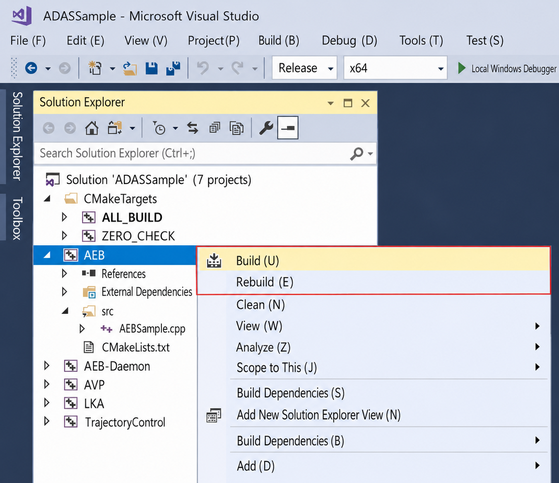559x483 pixels.
Task: Choose Rebuild (E) from context menu
Action: coord(374,282)
